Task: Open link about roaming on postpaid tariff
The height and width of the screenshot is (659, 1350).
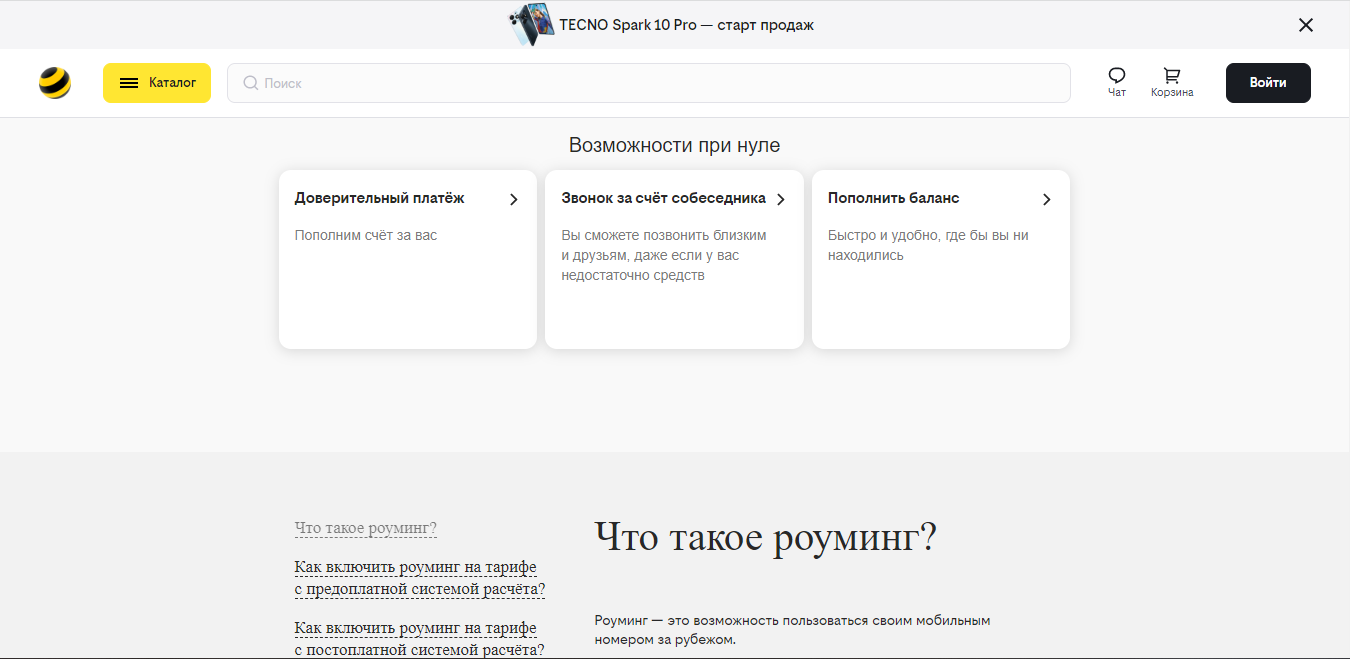Action: (419, 638)
